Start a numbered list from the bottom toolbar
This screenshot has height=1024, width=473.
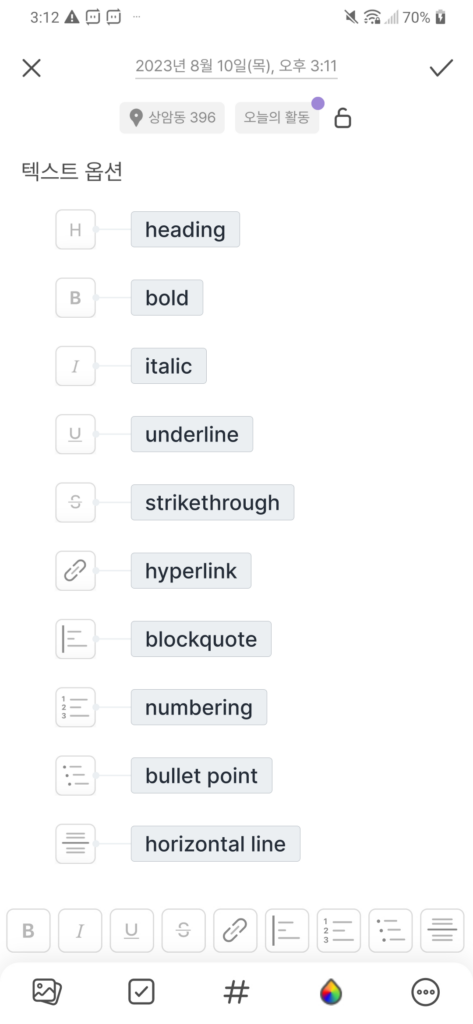[x=338, y=931]
